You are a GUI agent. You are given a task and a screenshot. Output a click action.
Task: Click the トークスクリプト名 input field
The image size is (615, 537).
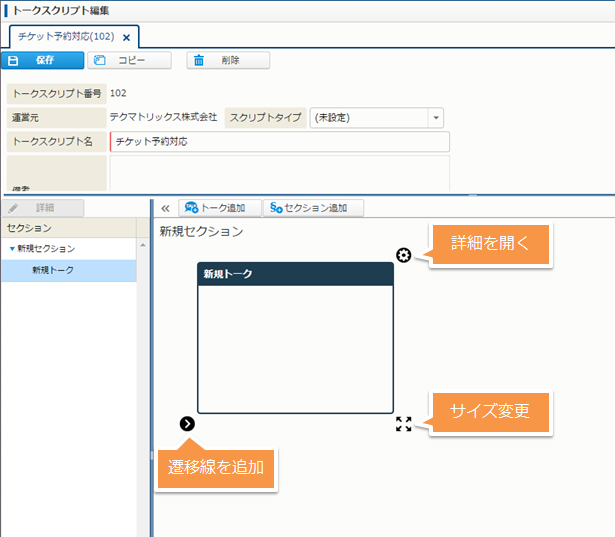tap(280, 141)
